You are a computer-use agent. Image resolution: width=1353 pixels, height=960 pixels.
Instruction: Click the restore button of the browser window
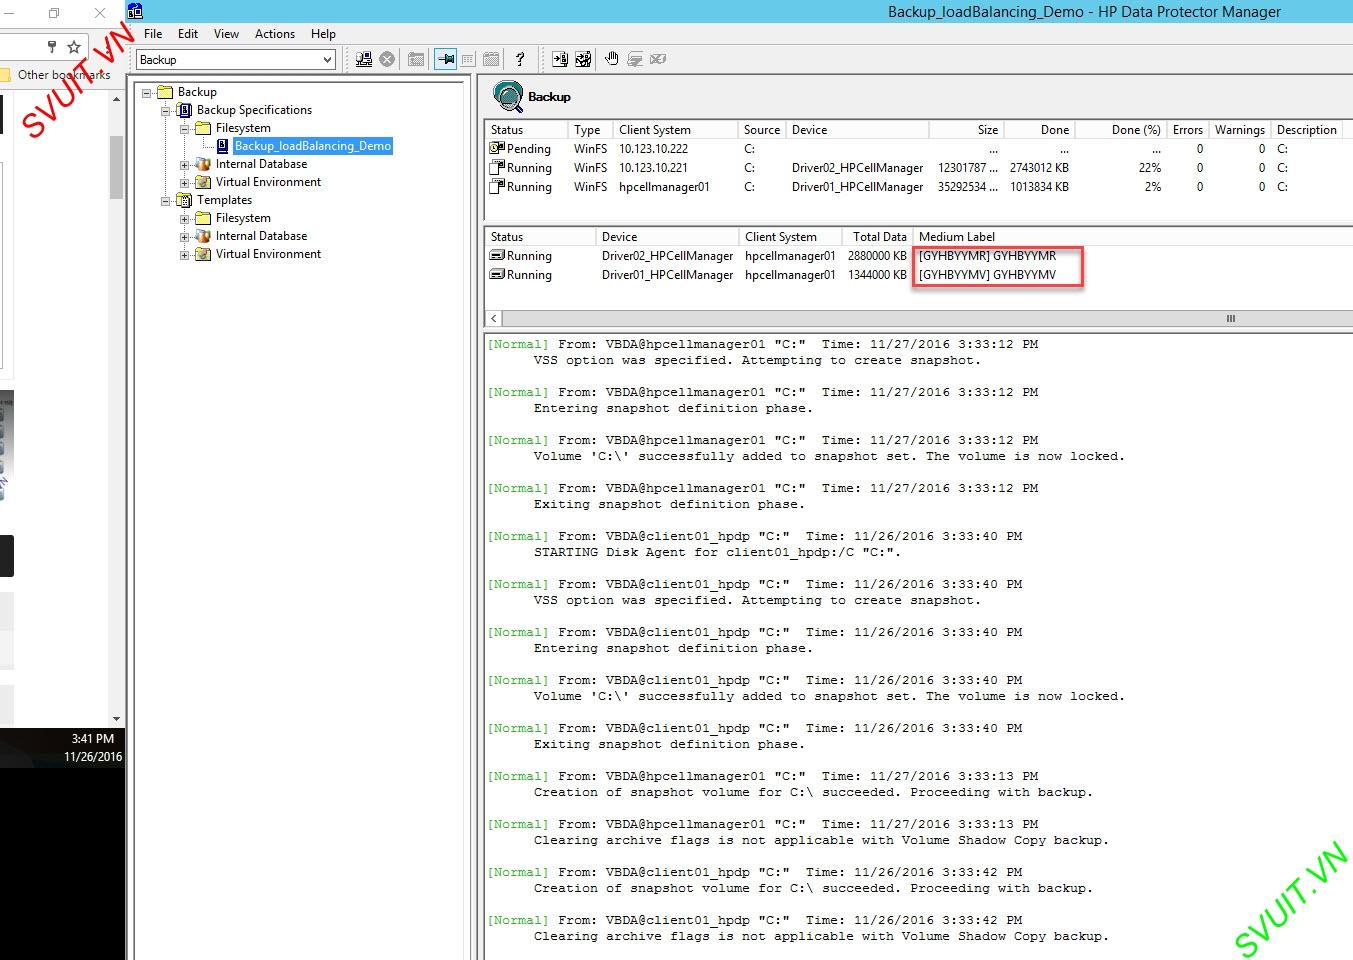tap(54, 13)
